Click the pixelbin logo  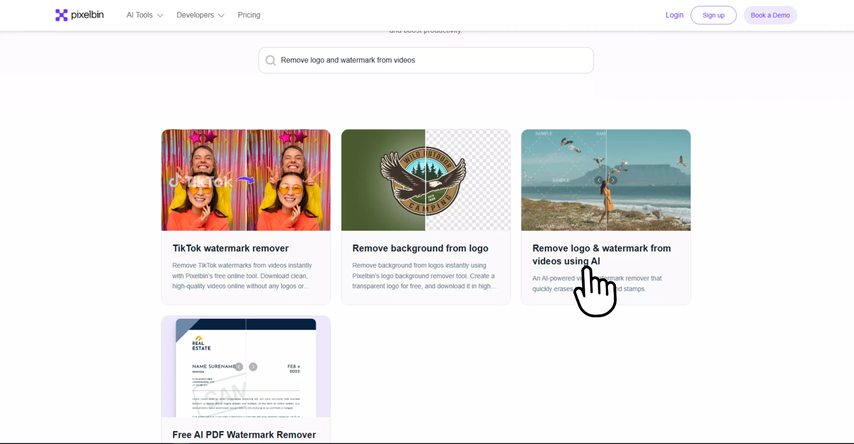point(79,15)
